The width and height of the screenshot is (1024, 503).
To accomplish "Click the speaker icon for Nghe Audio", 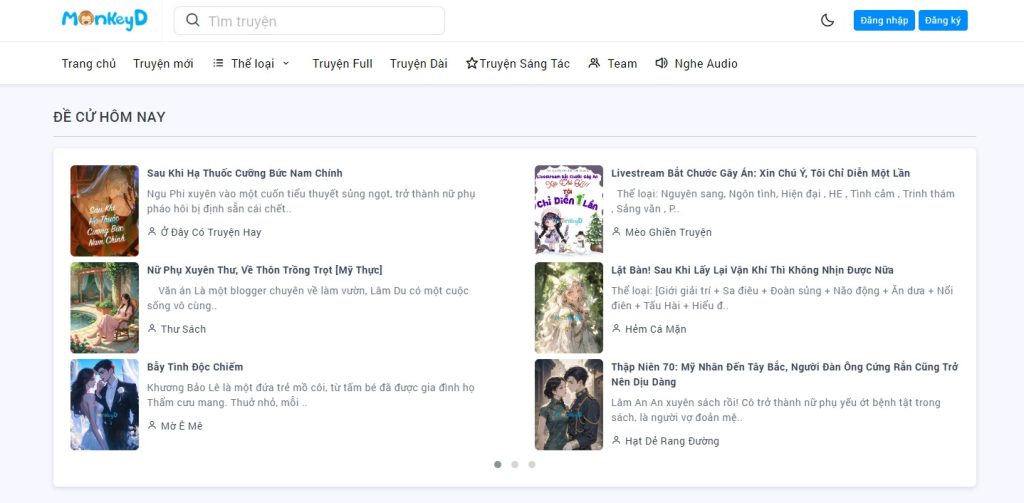I will (661, 63).
